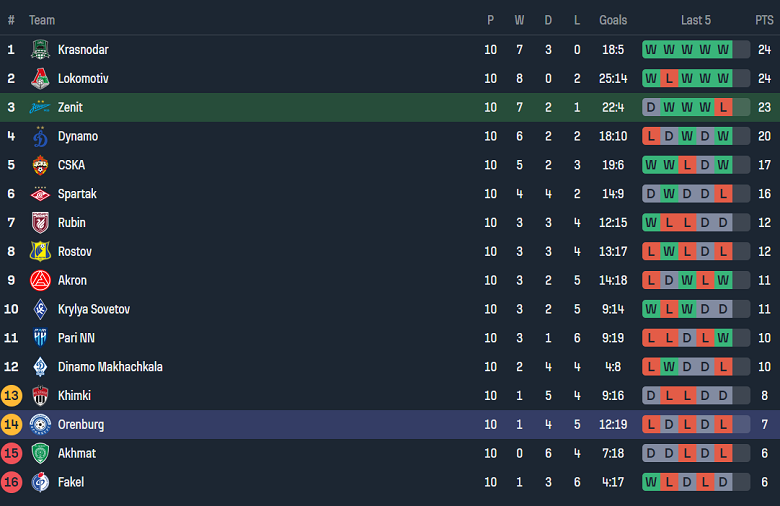Click Fakel's red position 16 badge
This screenshot has width=780, height=506.
[12, 482]
